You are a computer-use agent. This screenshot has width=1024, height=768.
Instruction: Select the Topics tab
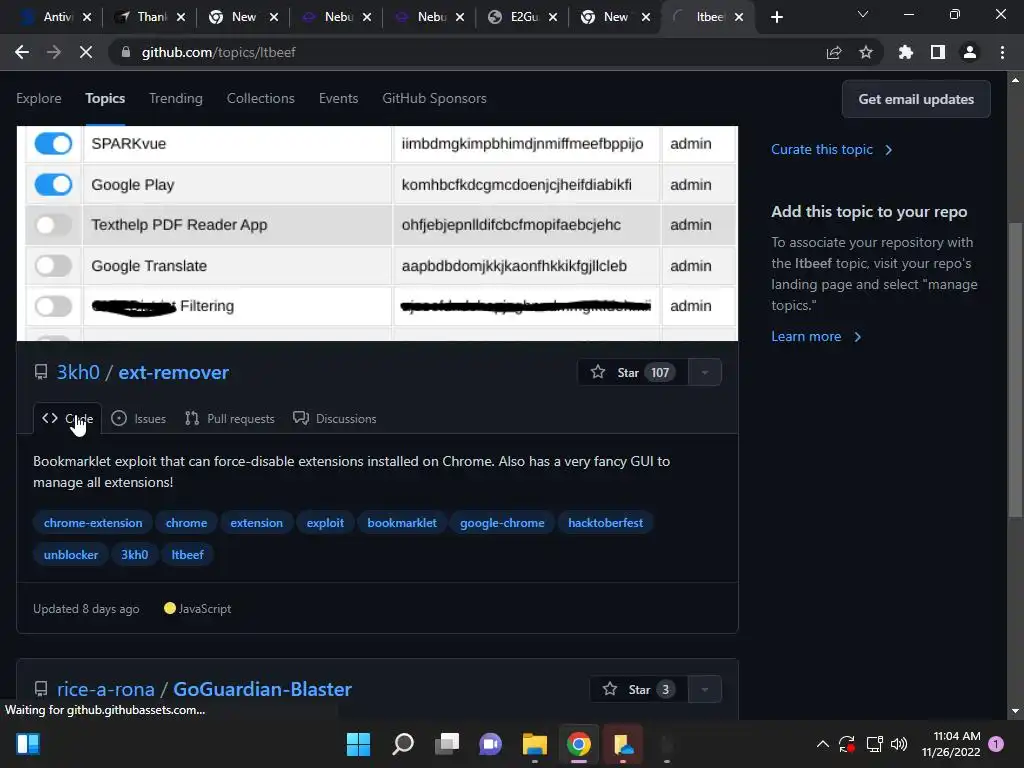tap(105, 98)
